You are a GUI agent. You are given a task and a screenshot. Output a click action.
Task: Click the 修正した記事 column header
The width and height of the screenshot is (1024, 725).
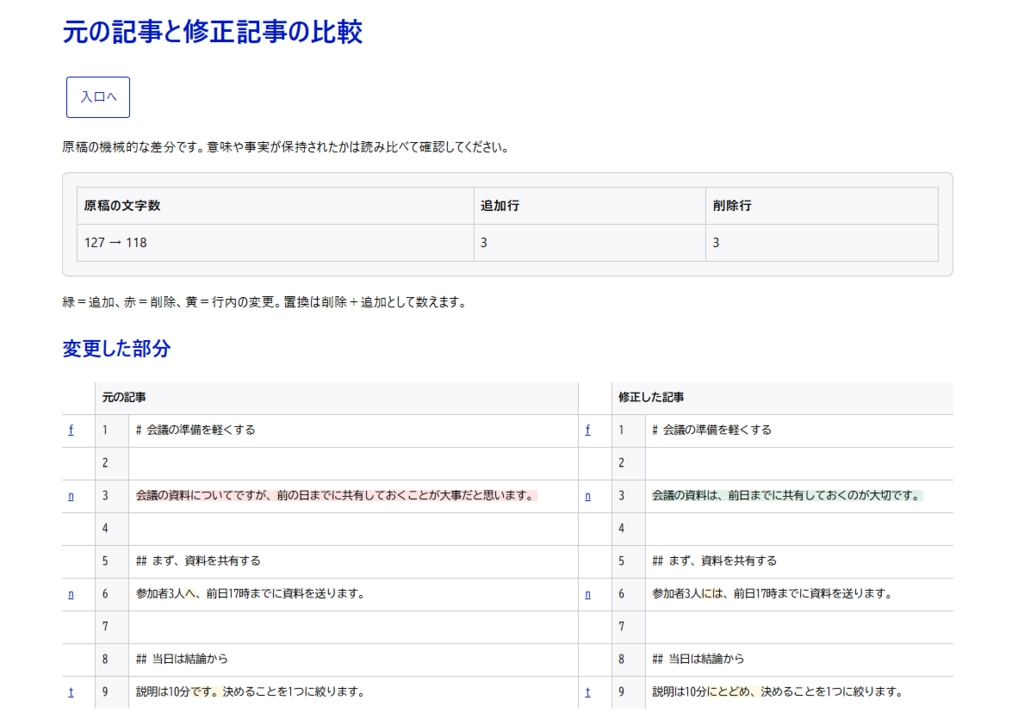[x=782, y=398]
